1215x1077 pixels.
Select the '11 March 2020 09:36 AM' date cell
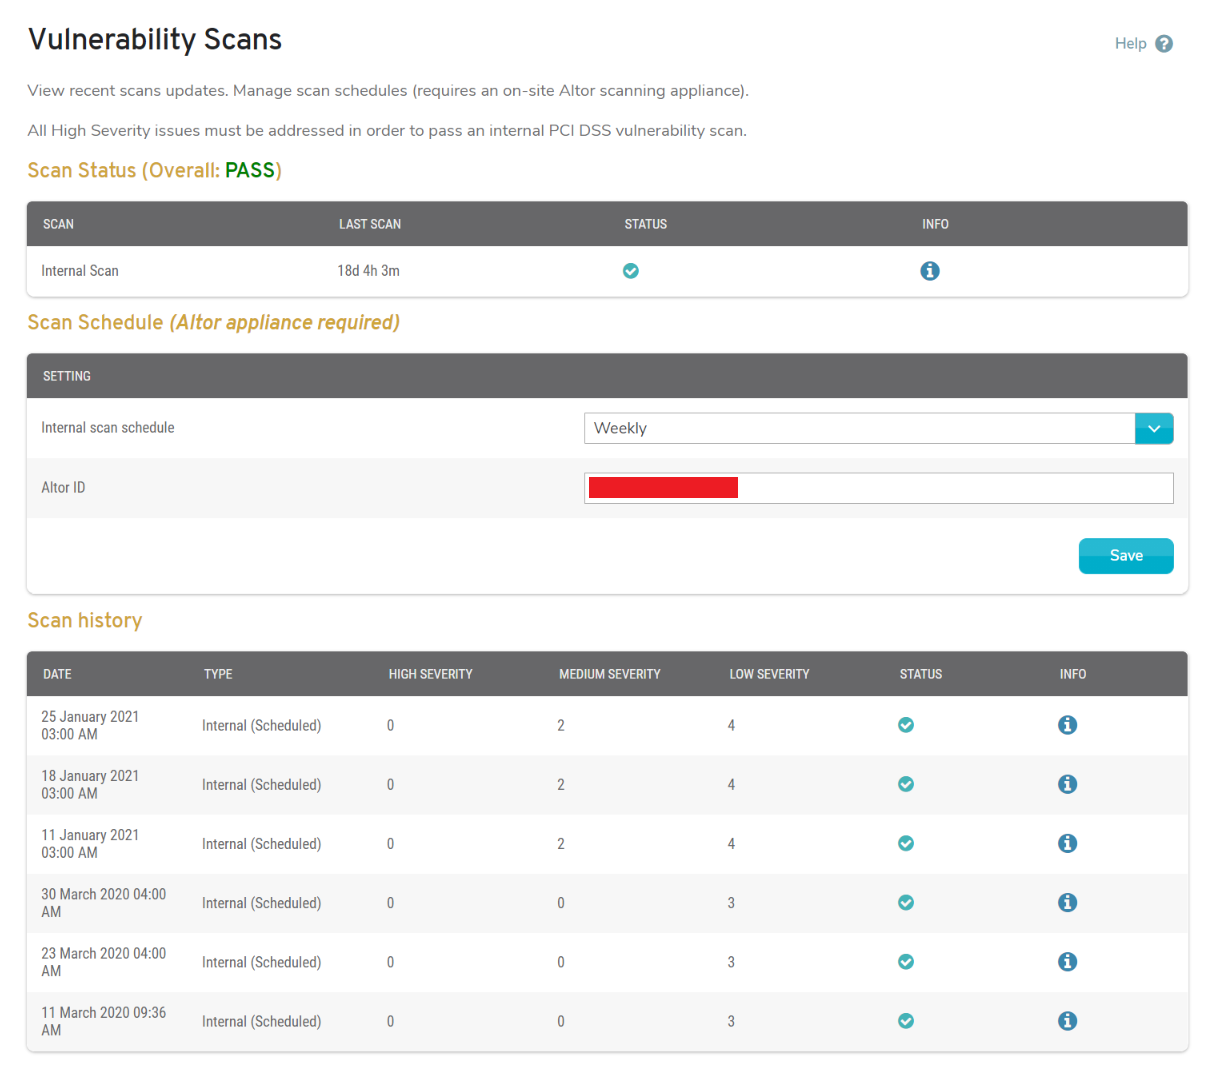[x=104, y=1021]
